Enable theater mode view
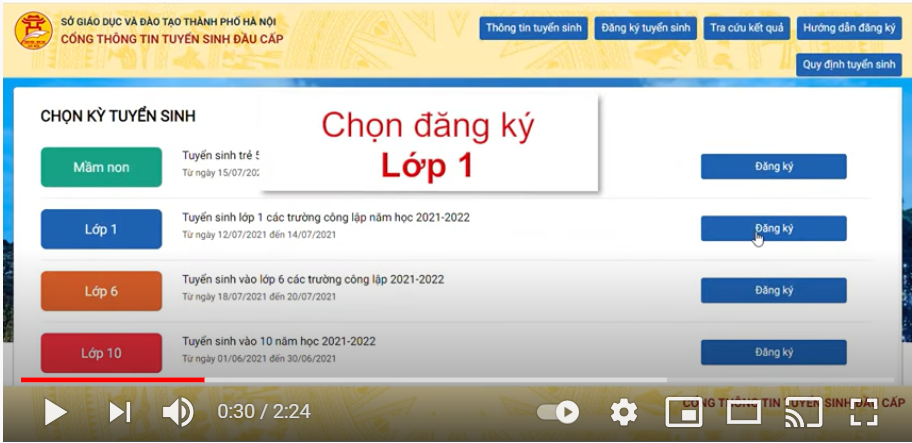Image resolution: width=912 pixels, height=443 pixels. tap(744, 412)
